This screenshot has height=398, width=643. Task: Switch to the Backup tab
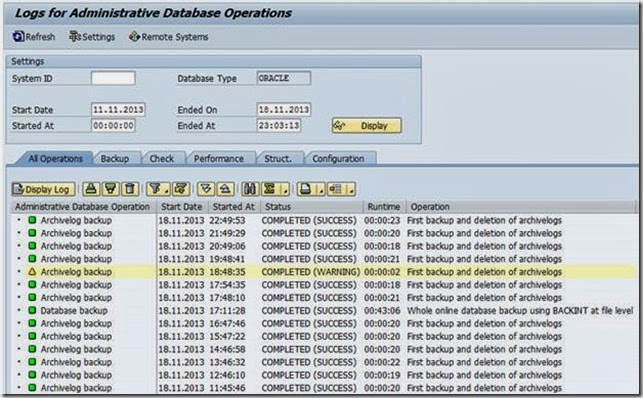click(x=115, y=159)
